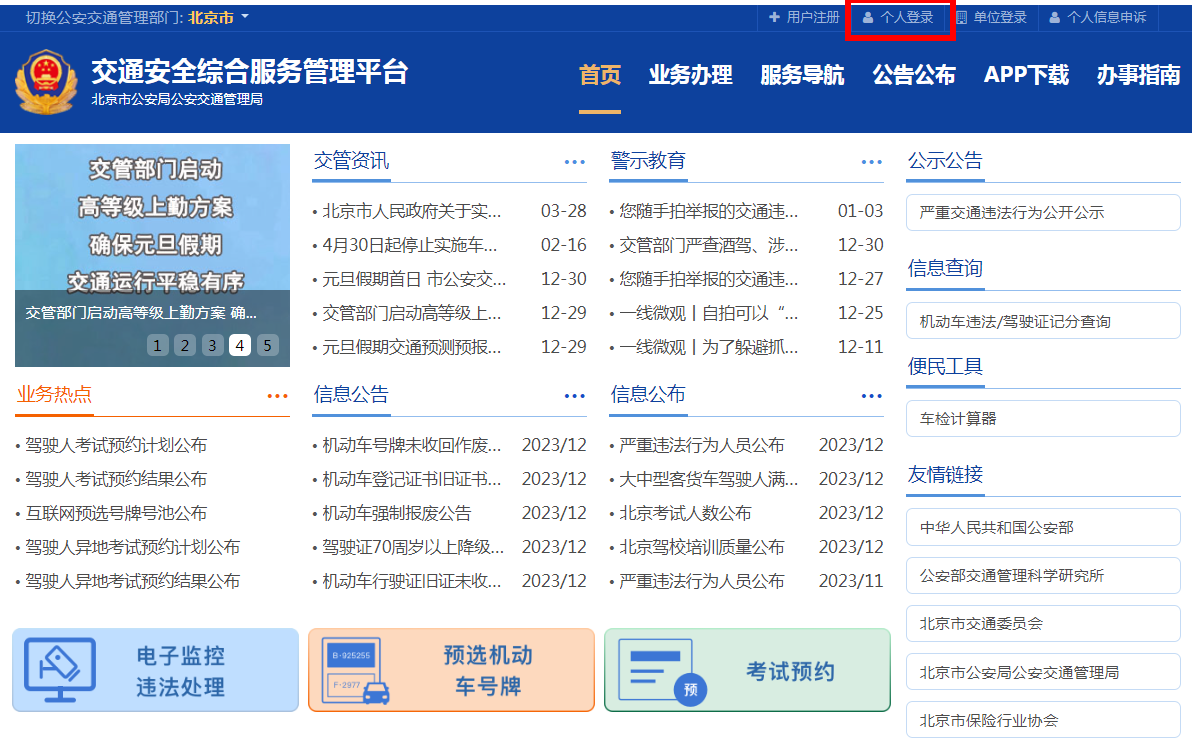Viewport: 1192px width, 739px height.
Task: Select the 服务导航 navigation tab
Action: click(803, 74)
